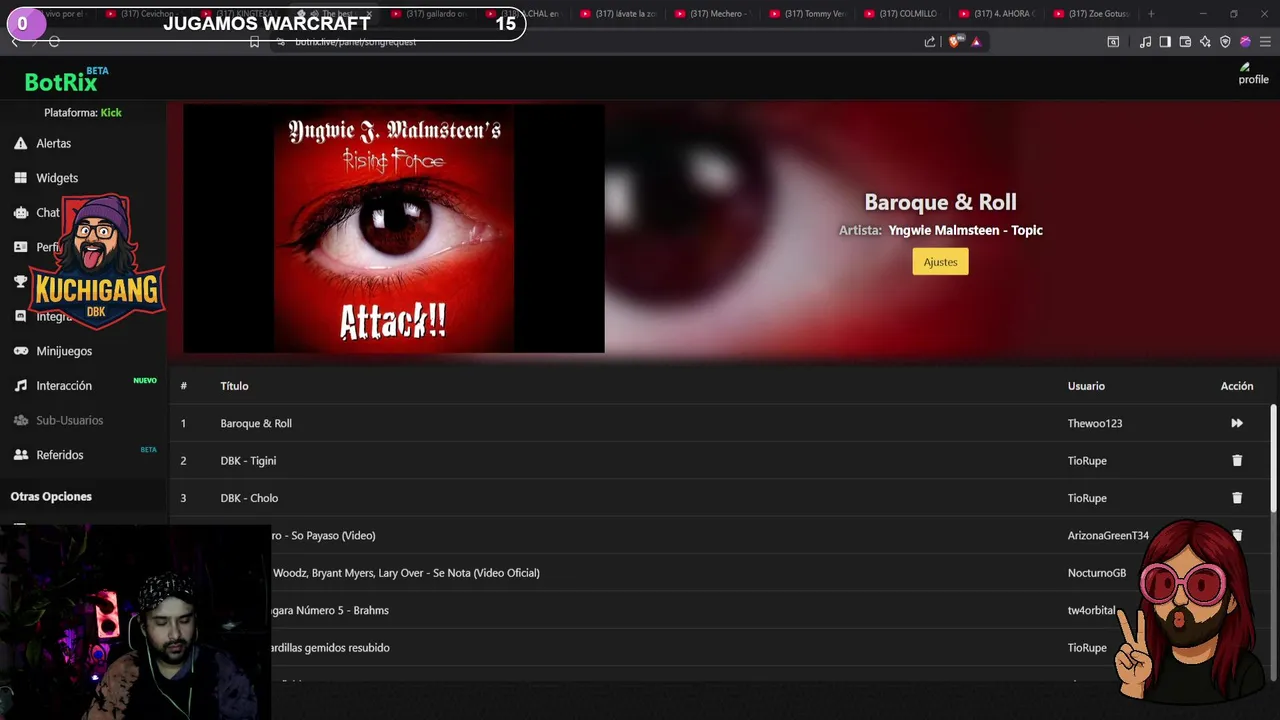Switch to '(317) Mechero' tab

pyautogui.click(x=710, y=14)
